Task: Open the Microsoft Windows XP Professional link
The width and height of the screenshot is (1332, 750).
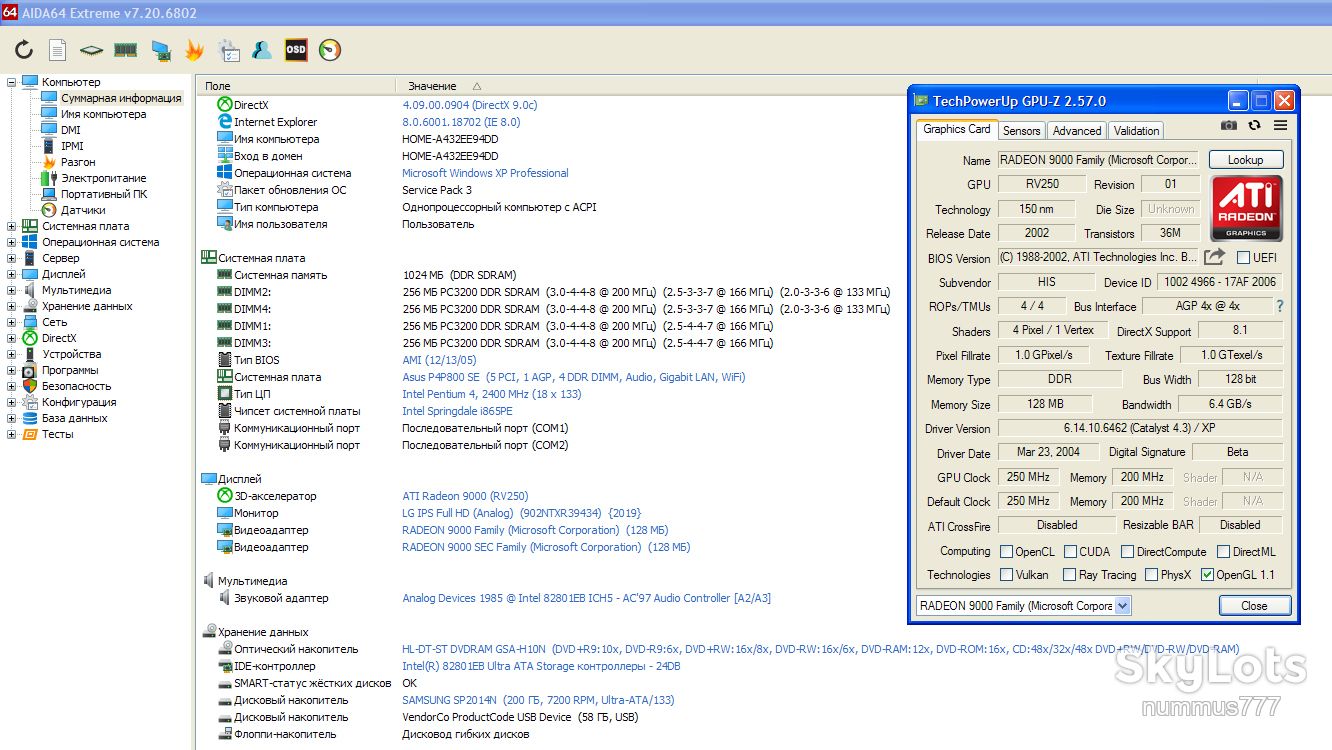Action: point(485,173)
